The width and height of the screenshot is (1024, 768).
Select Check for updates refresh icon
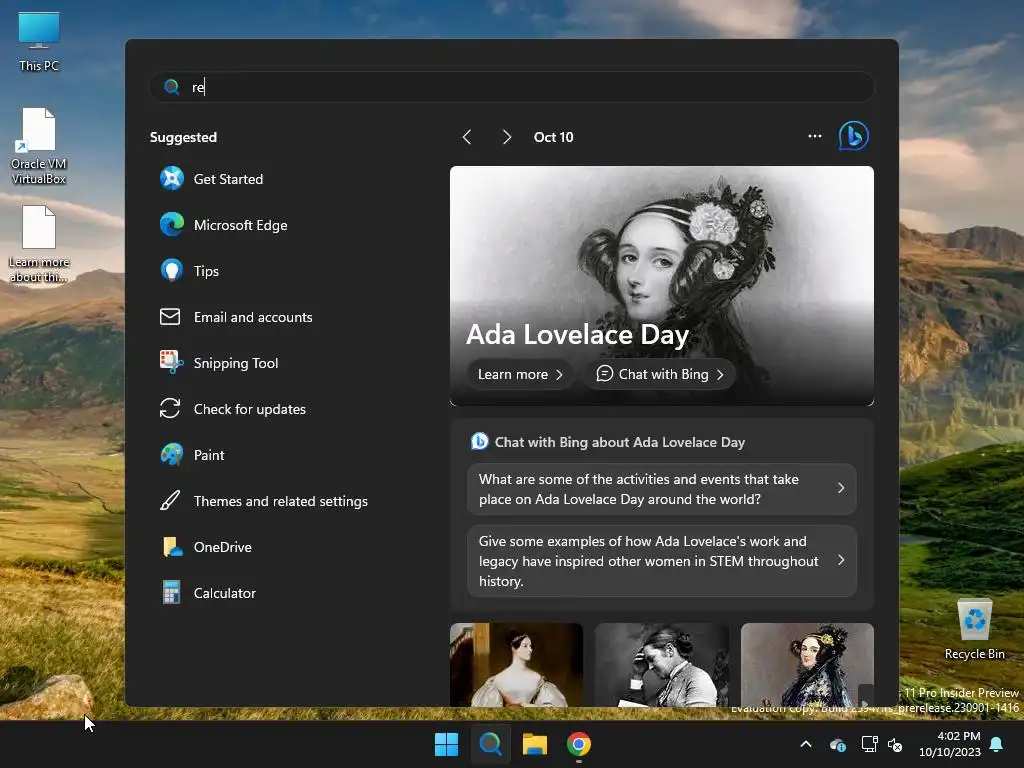click(170, 409)
